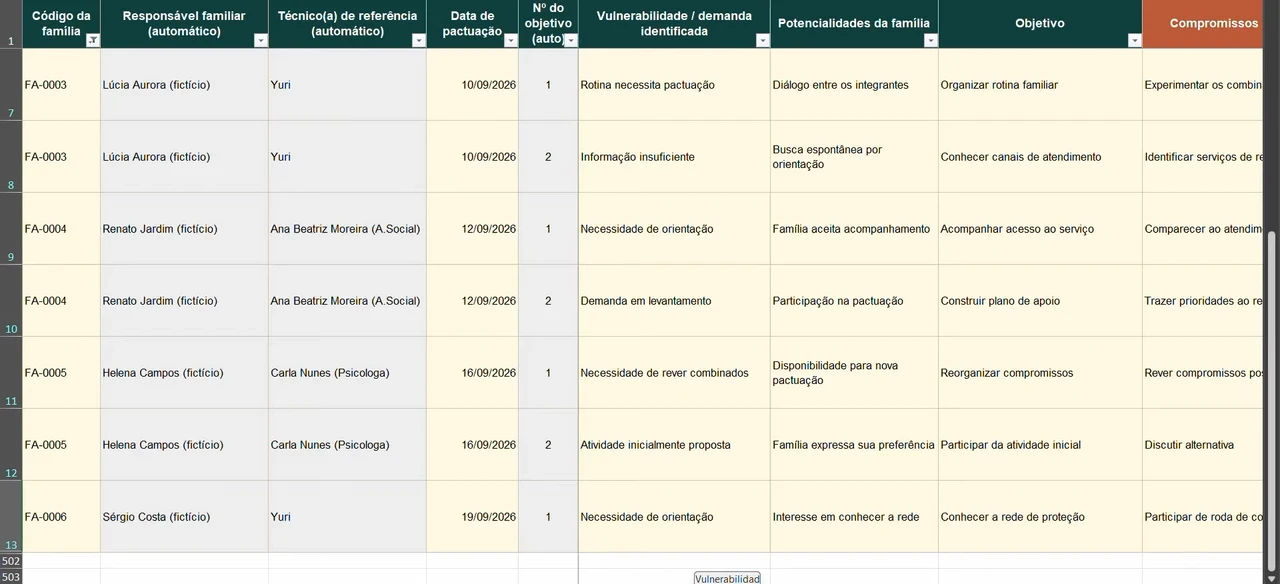The width and height of the screenshot is (1280, 584).
Task: Select the cell 'Sérgio Costa (fictício)'
Action: coord(184,517)
